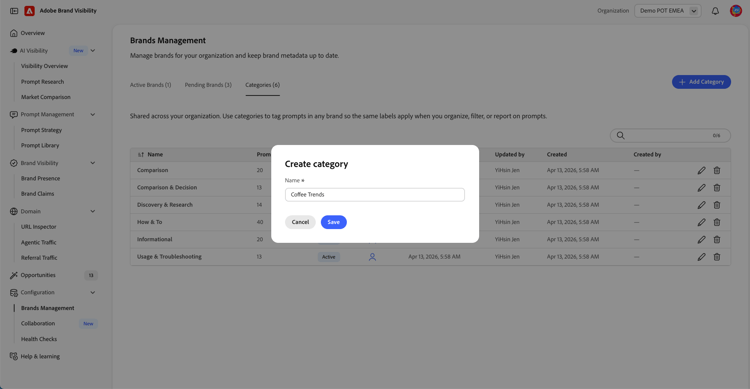The image size is (750, 389).
Task: Open Visibility Overview page
Action: click(44, 66)
